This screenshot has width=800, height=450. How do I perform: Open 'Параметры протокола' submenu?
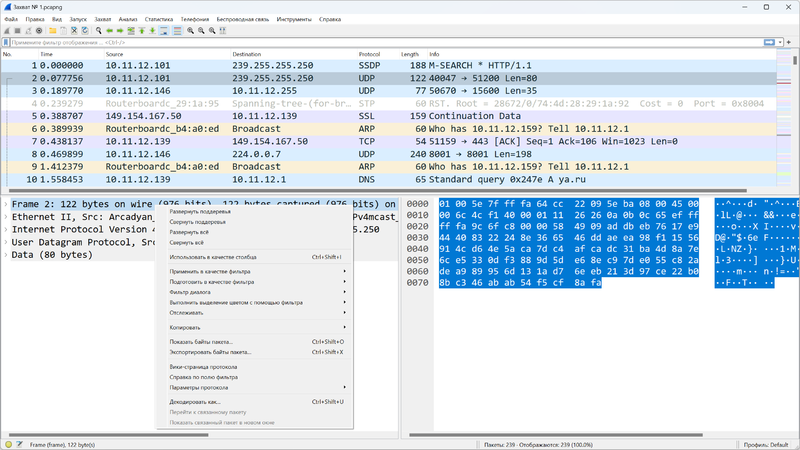pos(257,387)
